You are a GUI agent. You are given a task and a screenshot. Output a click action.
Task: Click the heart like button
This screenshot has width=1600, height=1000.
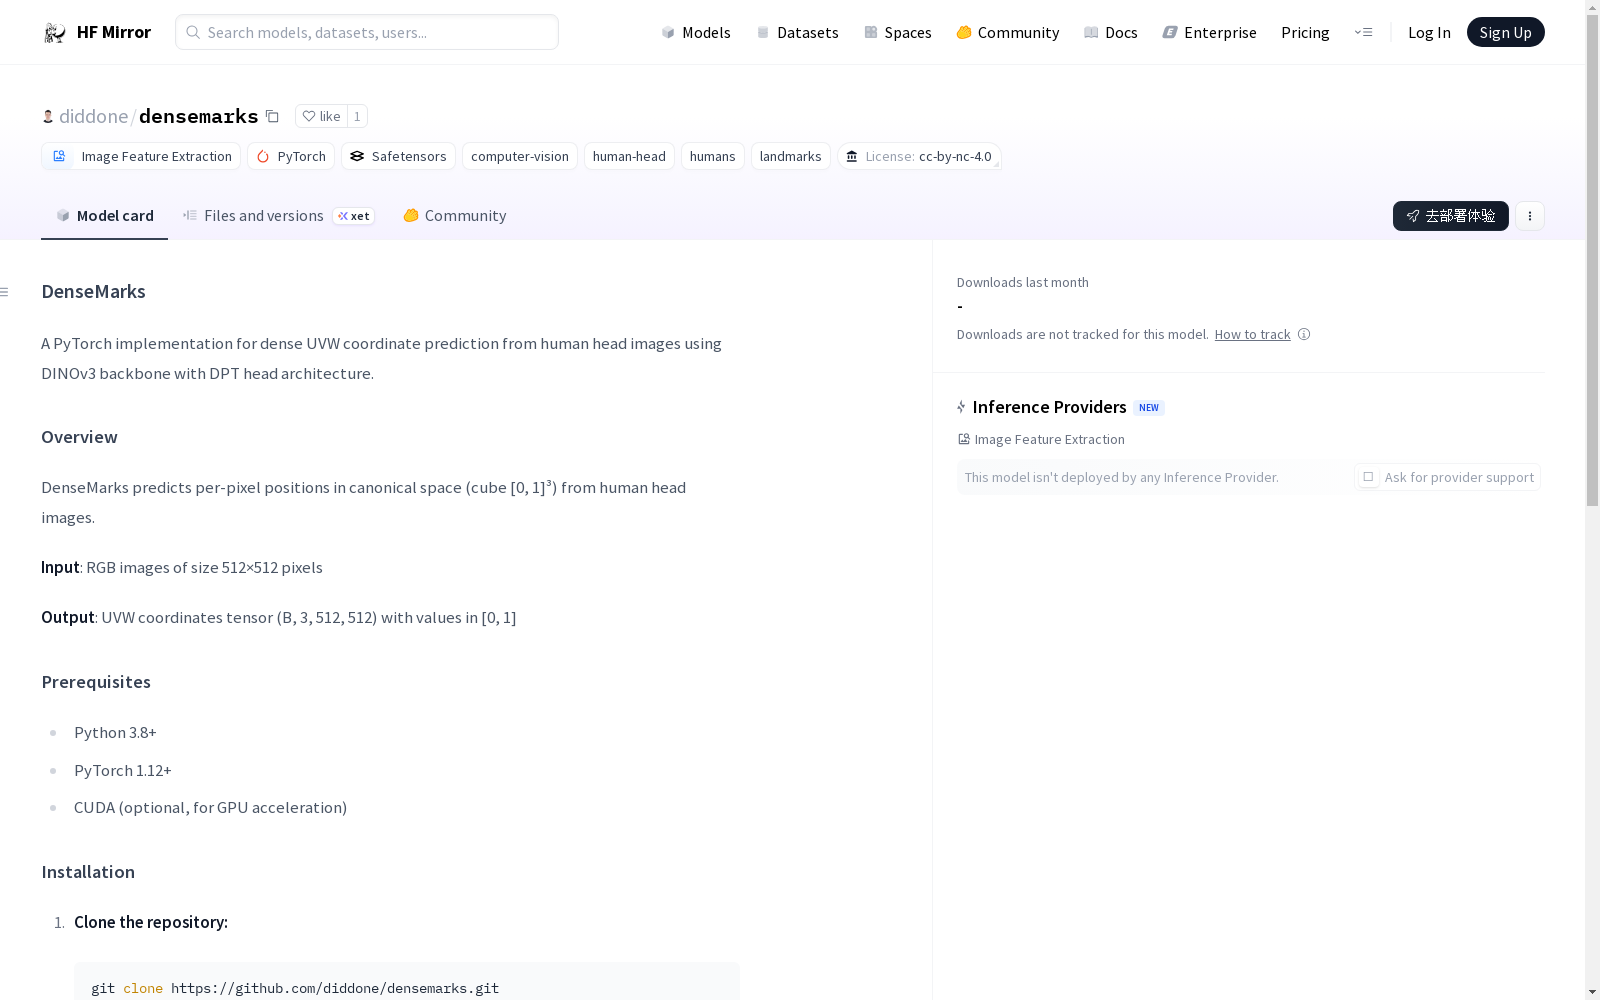tap(321, 116)
